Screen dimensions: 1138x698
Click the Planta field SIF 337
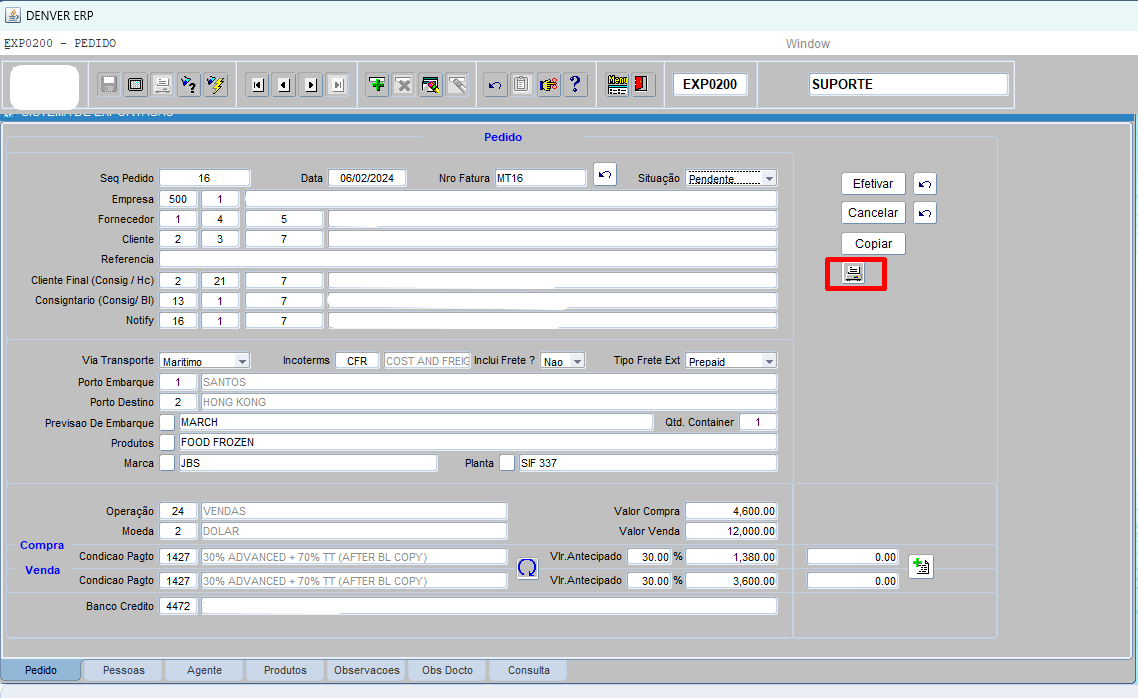(648, 463)
